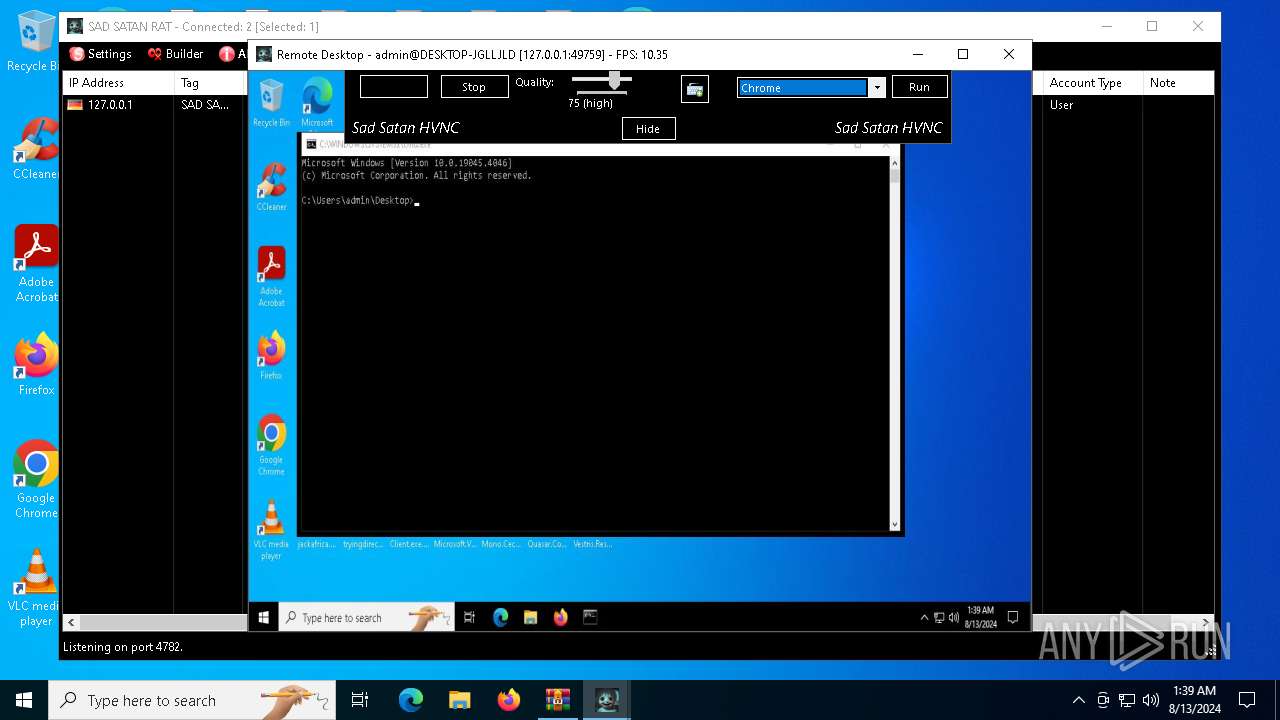Open WinRAR on the host taskbar
This screenshot has height=720, width=1280.
tap(557, 700)
